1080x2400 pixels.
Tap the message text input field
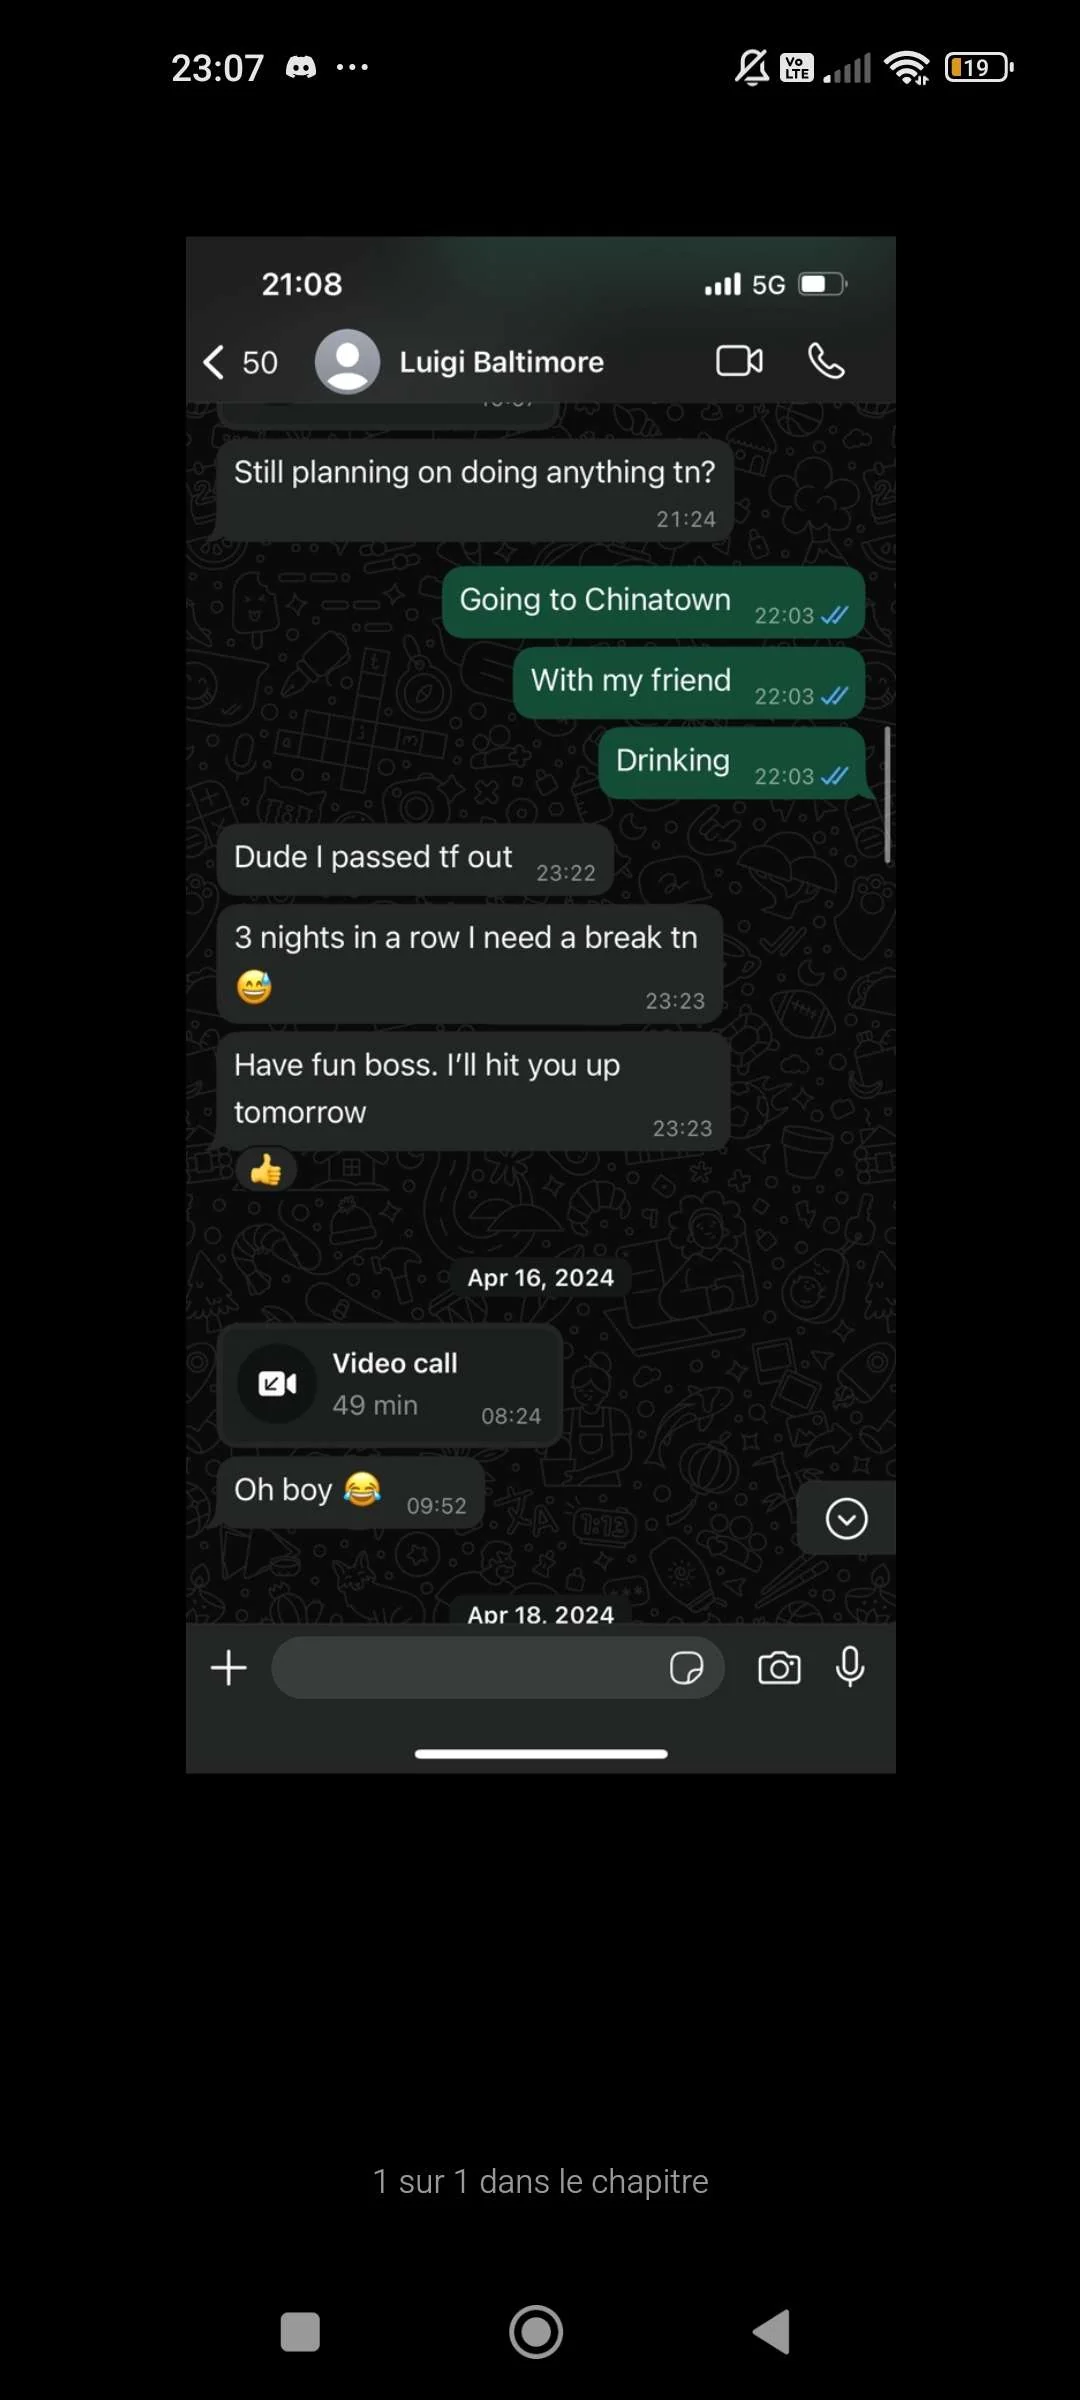pyautogui.click(x=497, y=1668)
